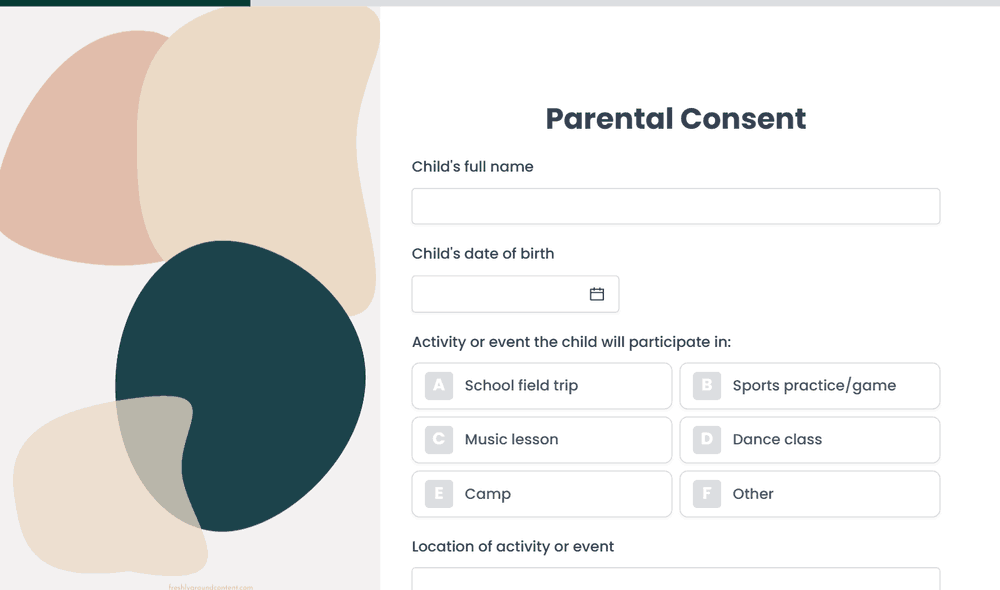
Task: Click the letter A option badge
Action: 439,386
